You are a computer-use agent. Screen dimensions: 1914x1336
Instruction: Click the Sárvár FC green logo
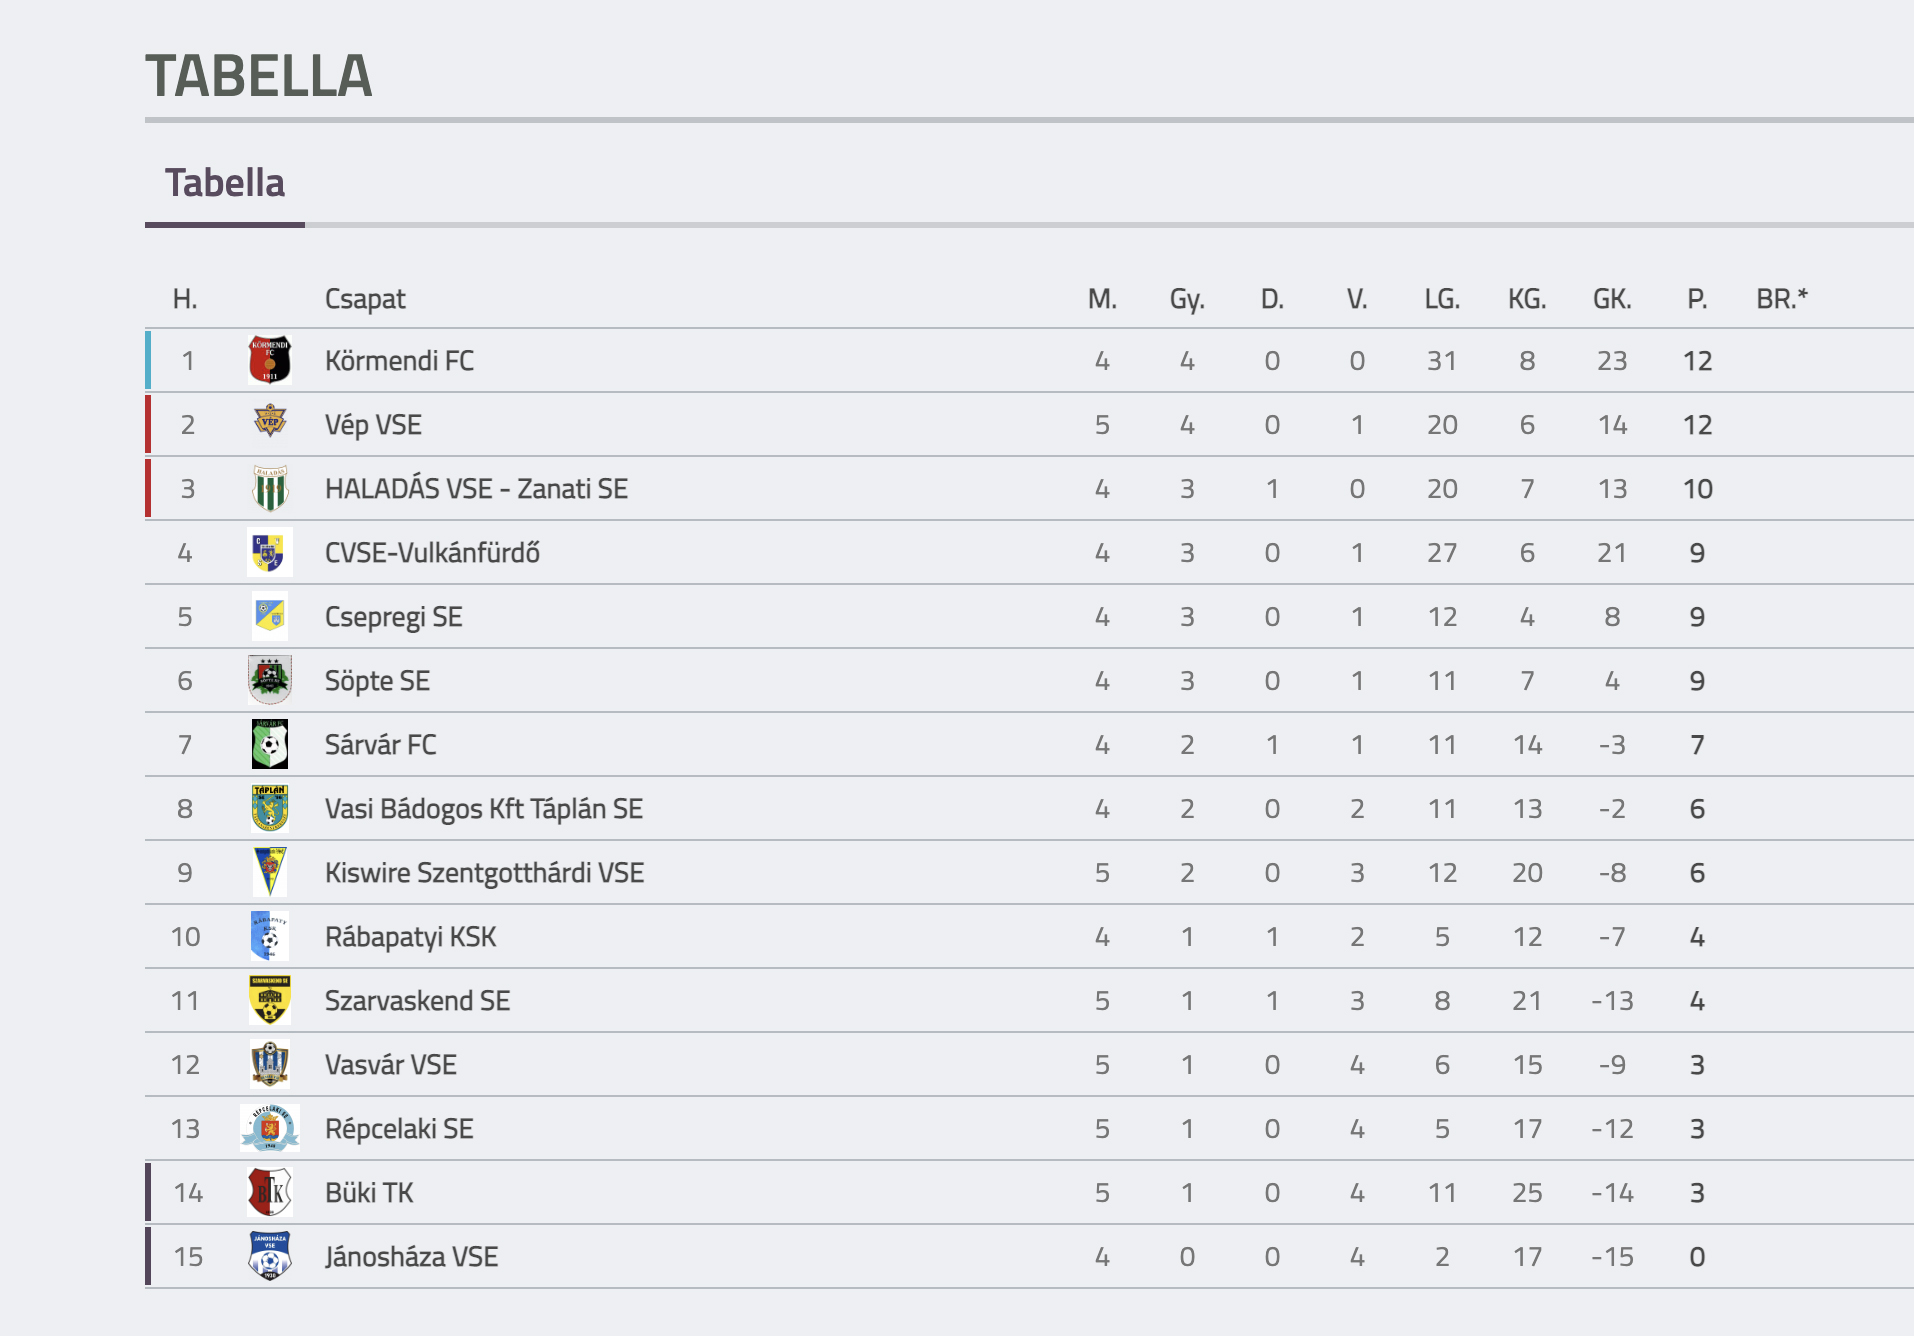[270, 744]
